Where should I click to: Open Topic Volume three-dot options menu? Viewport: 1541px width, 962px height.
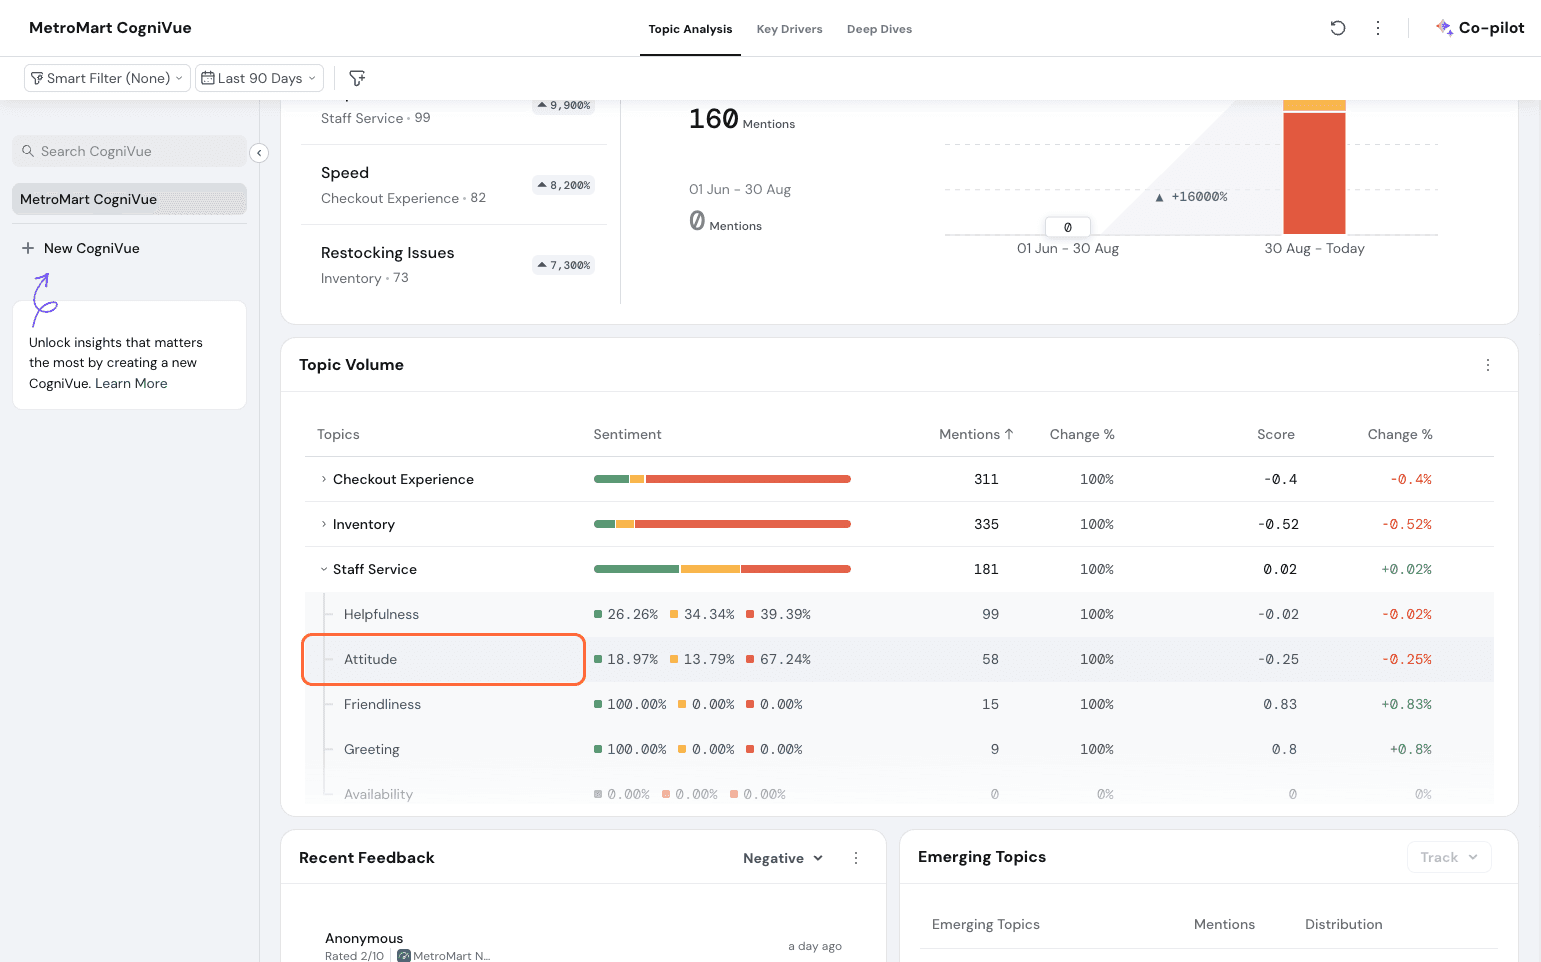[1487, 365]
